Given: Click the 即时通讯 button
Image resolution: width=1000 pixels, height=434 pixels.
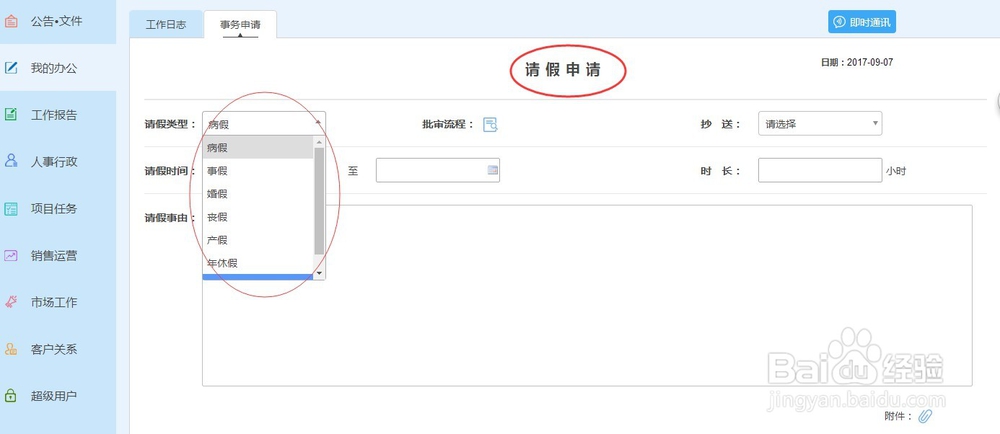Looking at the screenshot, I should (x=862, y=22).
